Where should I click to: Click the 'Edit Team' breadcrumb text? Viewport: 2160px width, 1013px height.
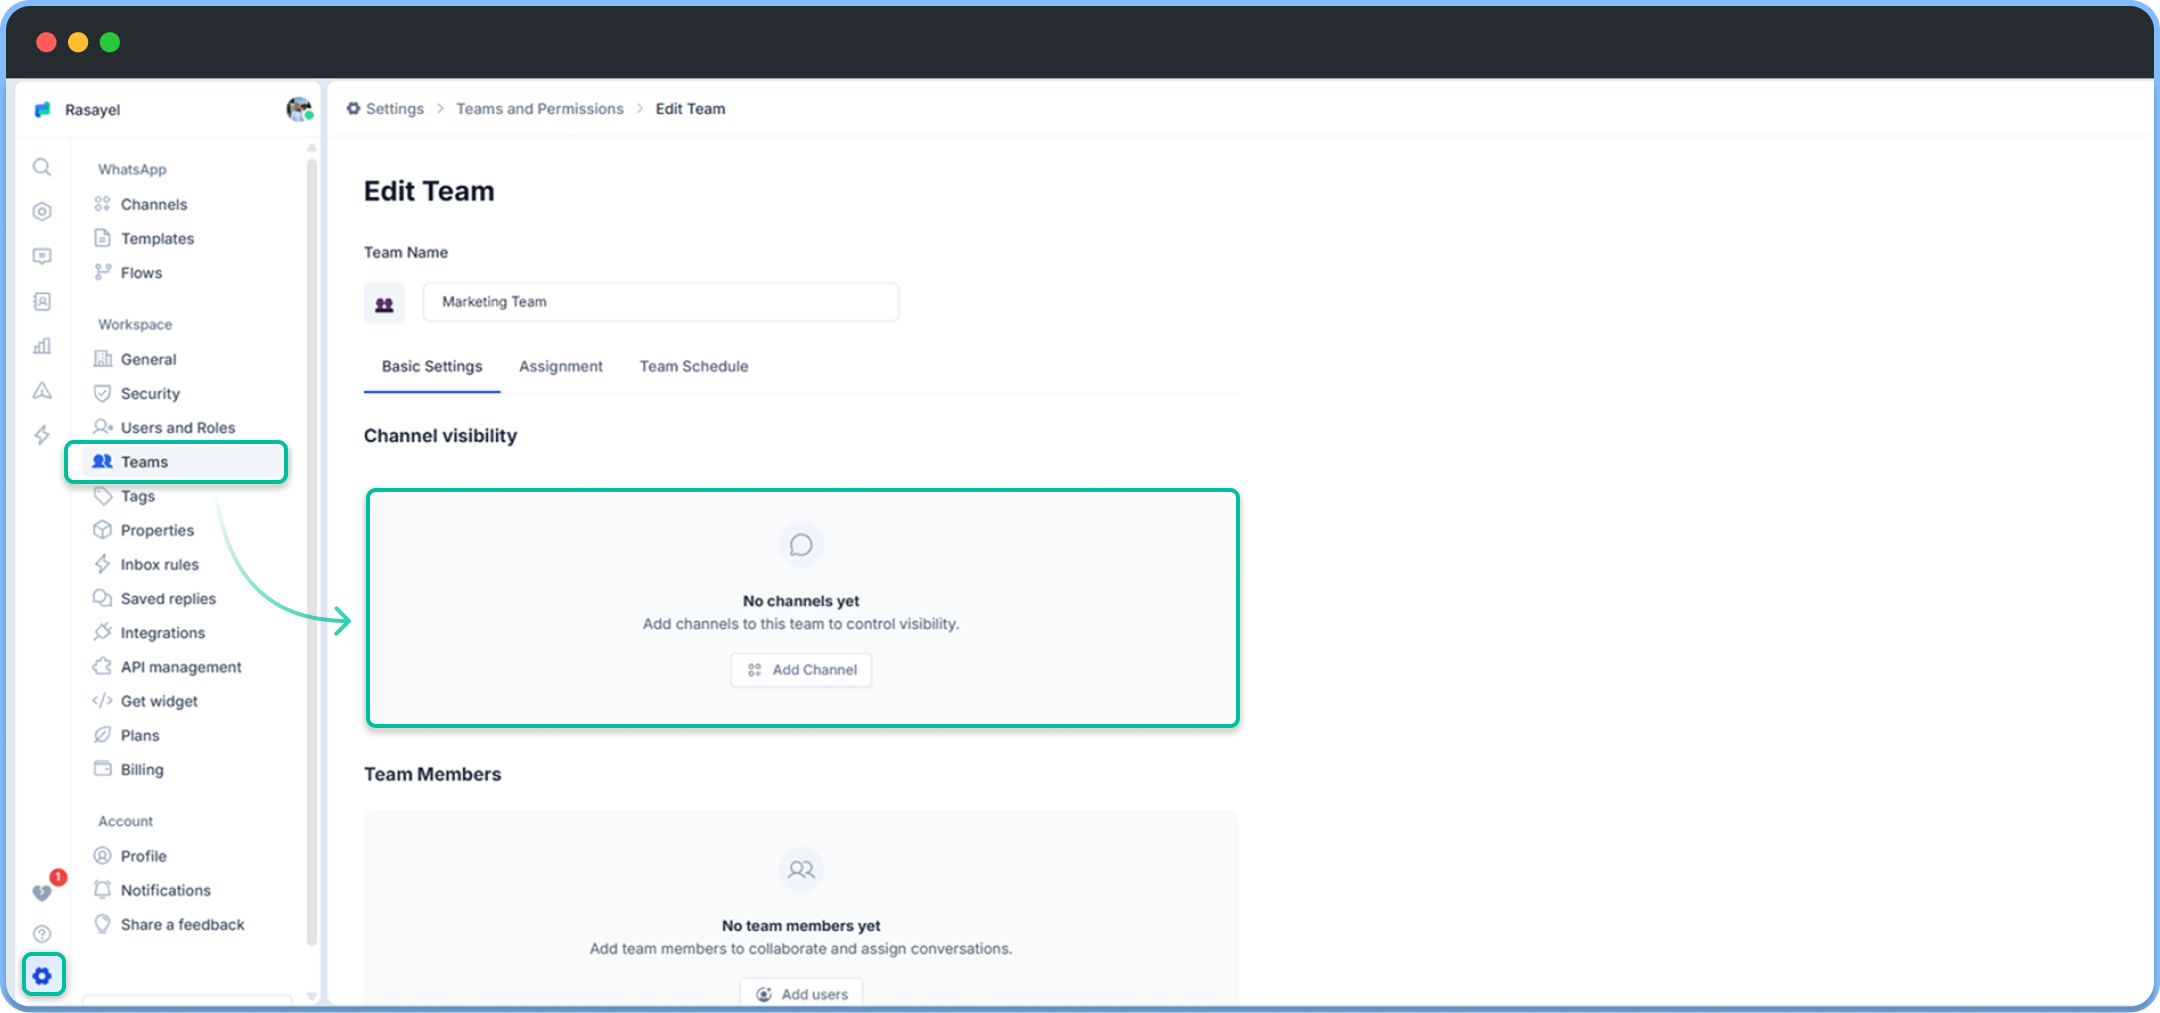pos(690,109)
